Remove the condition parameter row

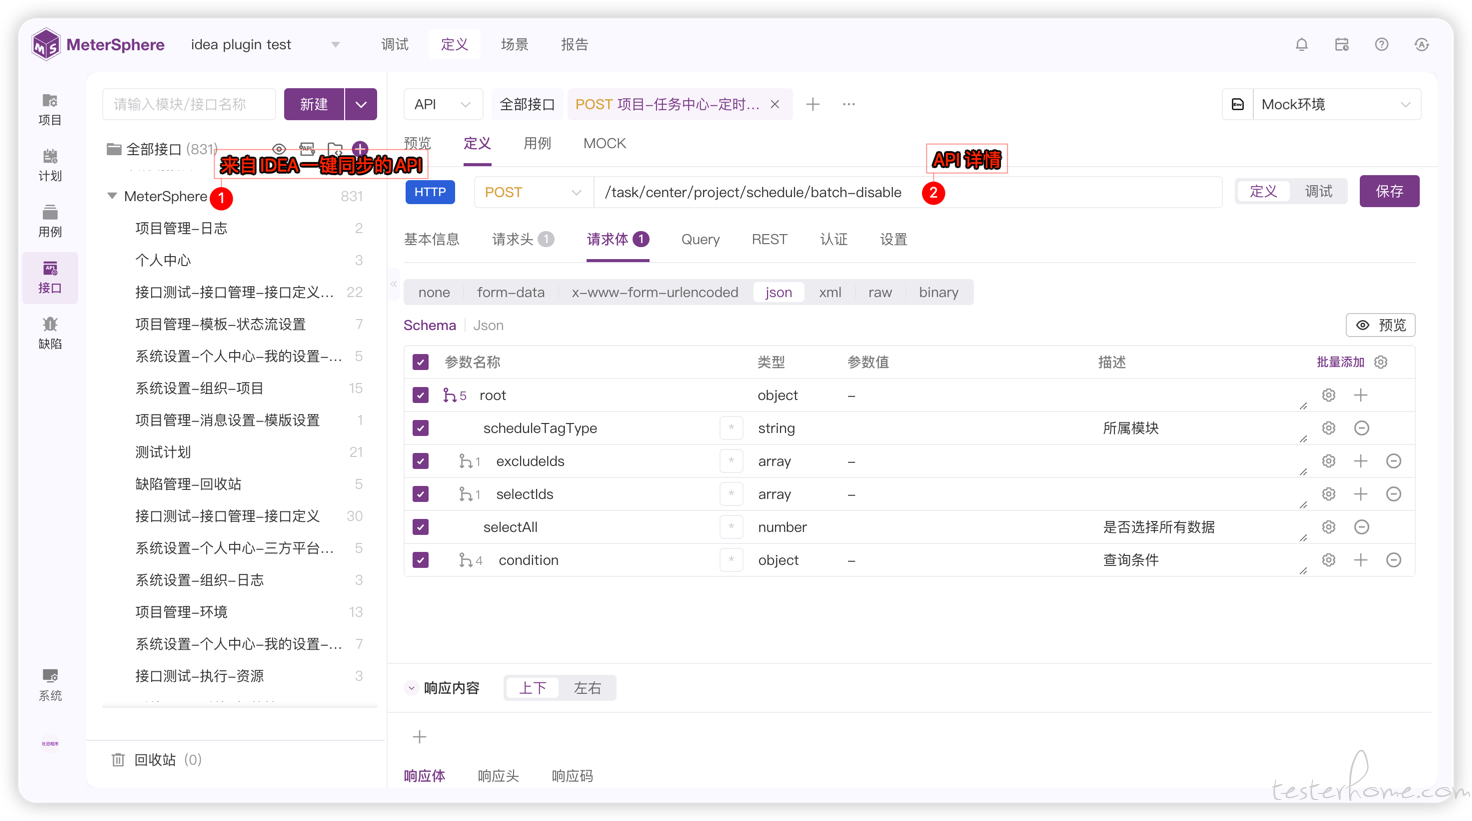tap(1394, 560)
